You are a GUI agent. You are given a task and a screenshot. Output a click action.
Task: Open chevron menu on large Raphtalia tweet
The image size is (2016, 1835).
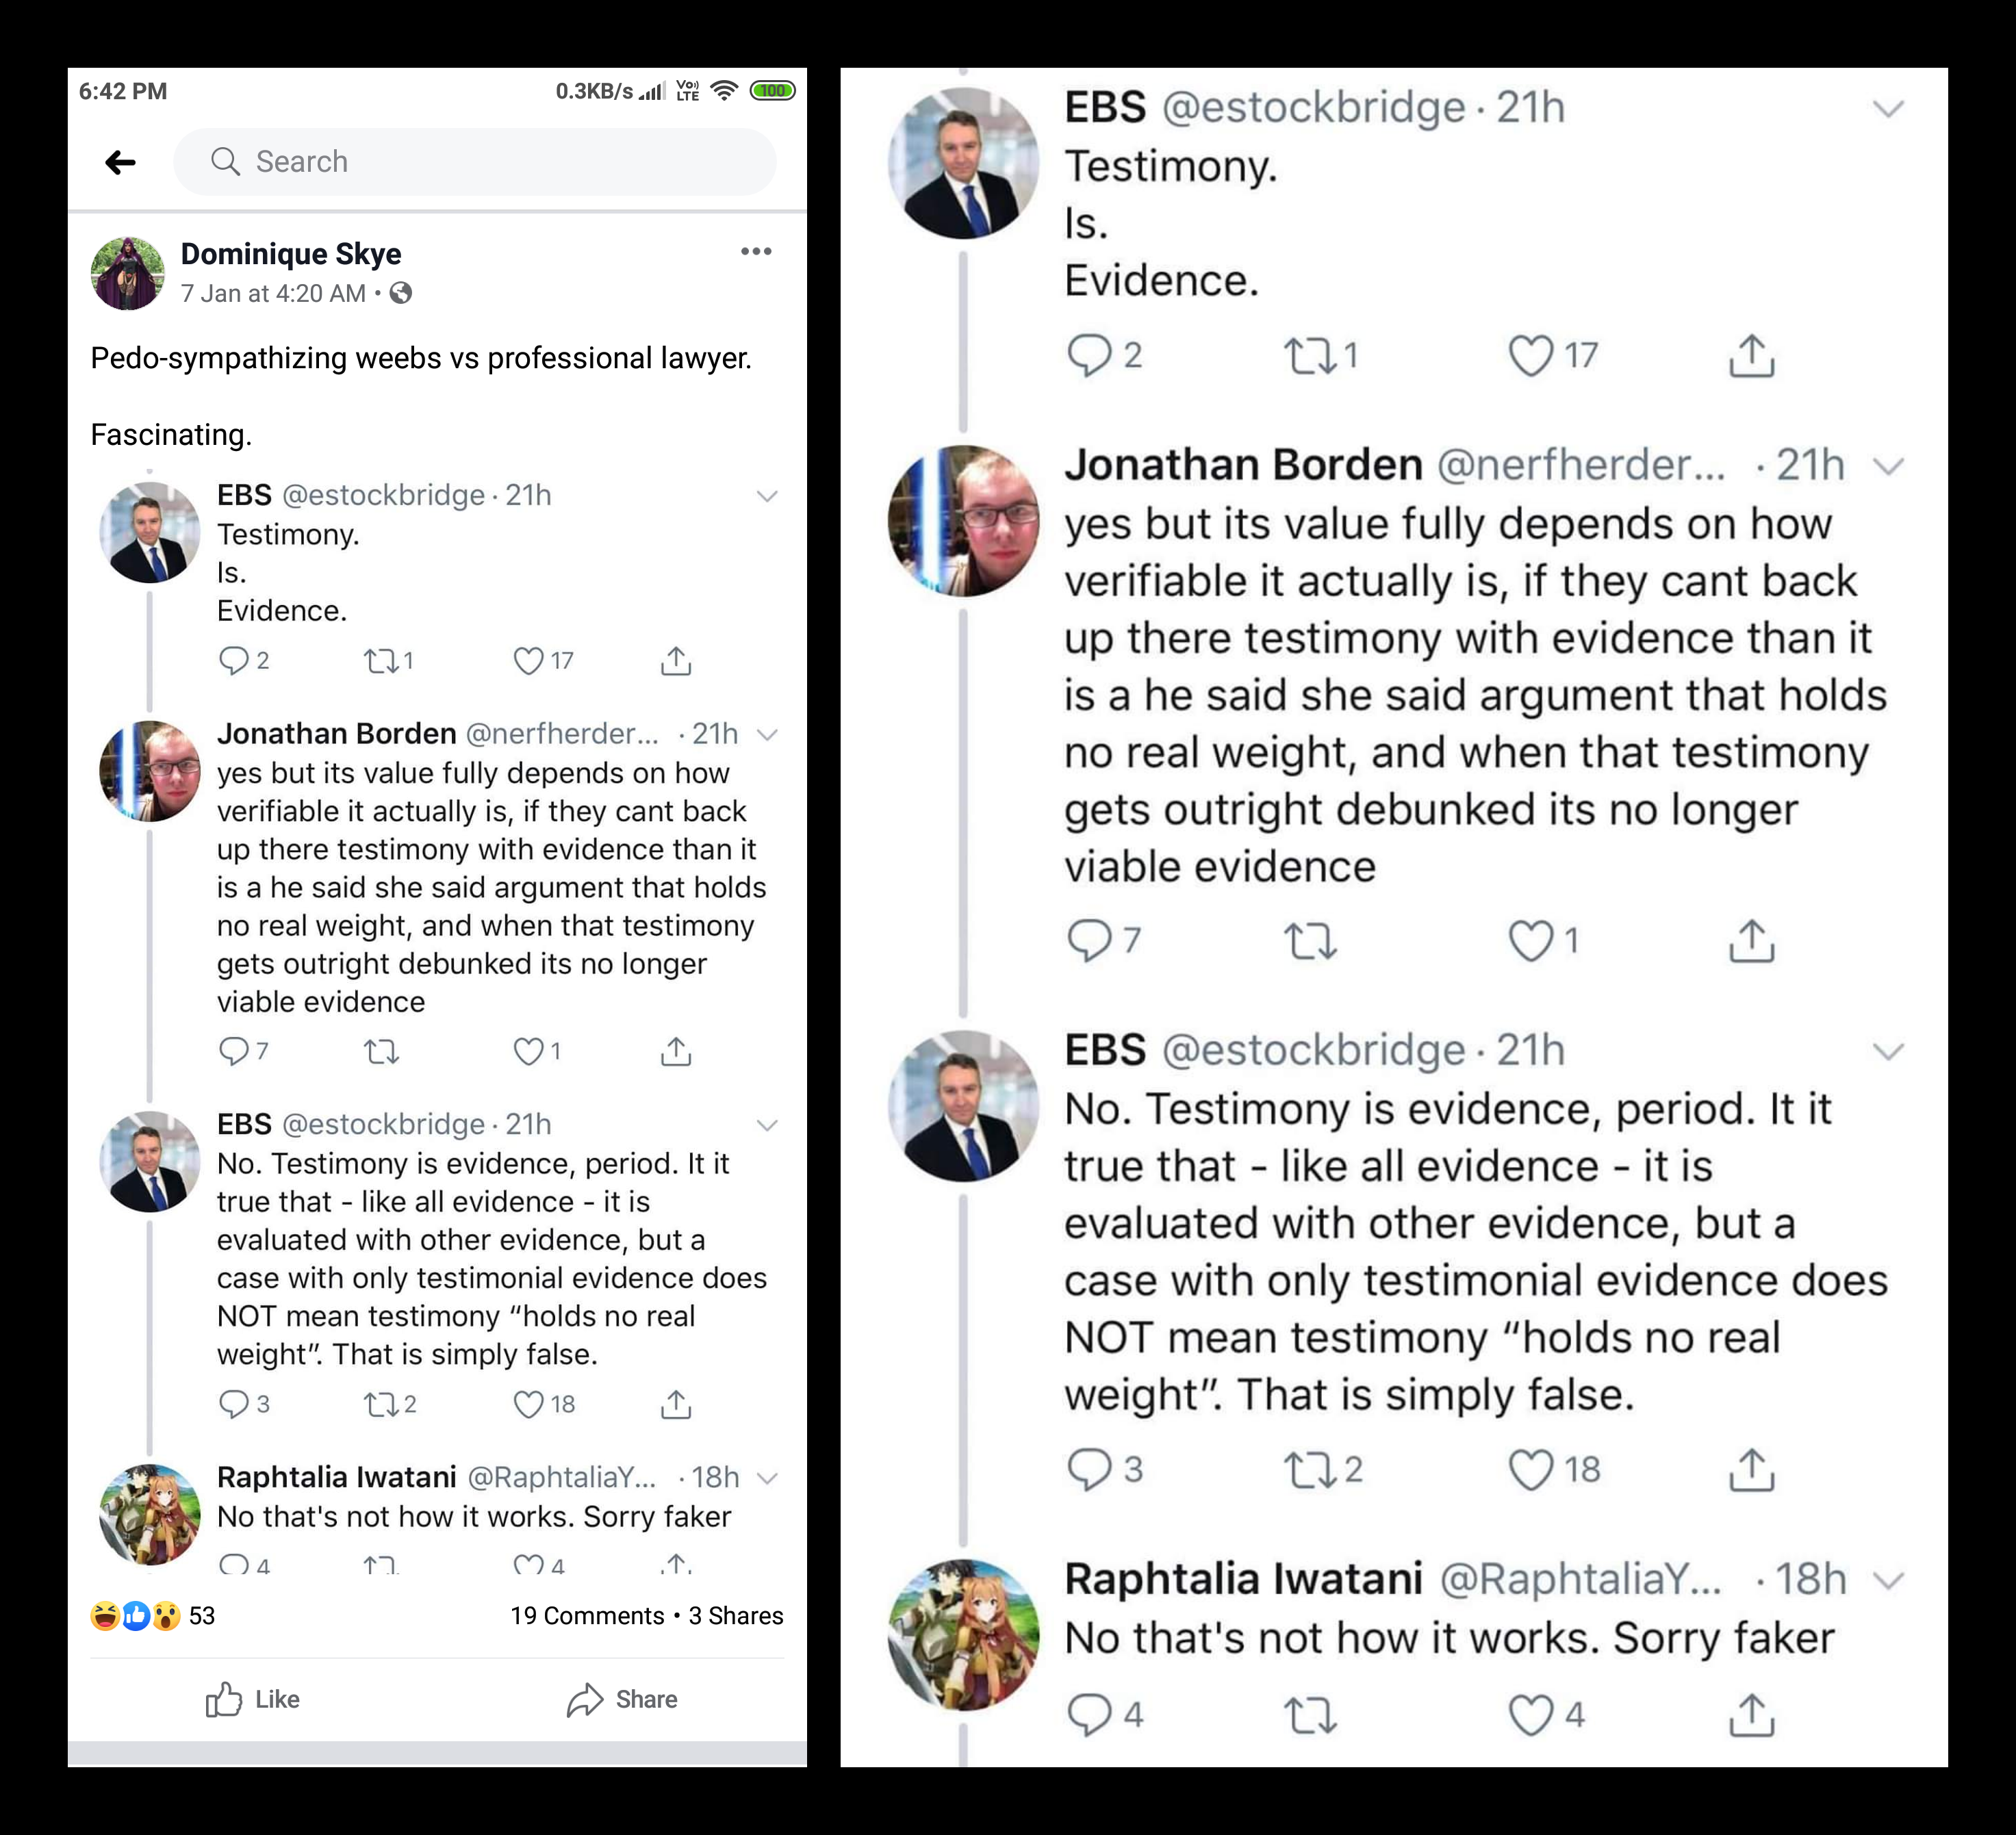1888,1580
